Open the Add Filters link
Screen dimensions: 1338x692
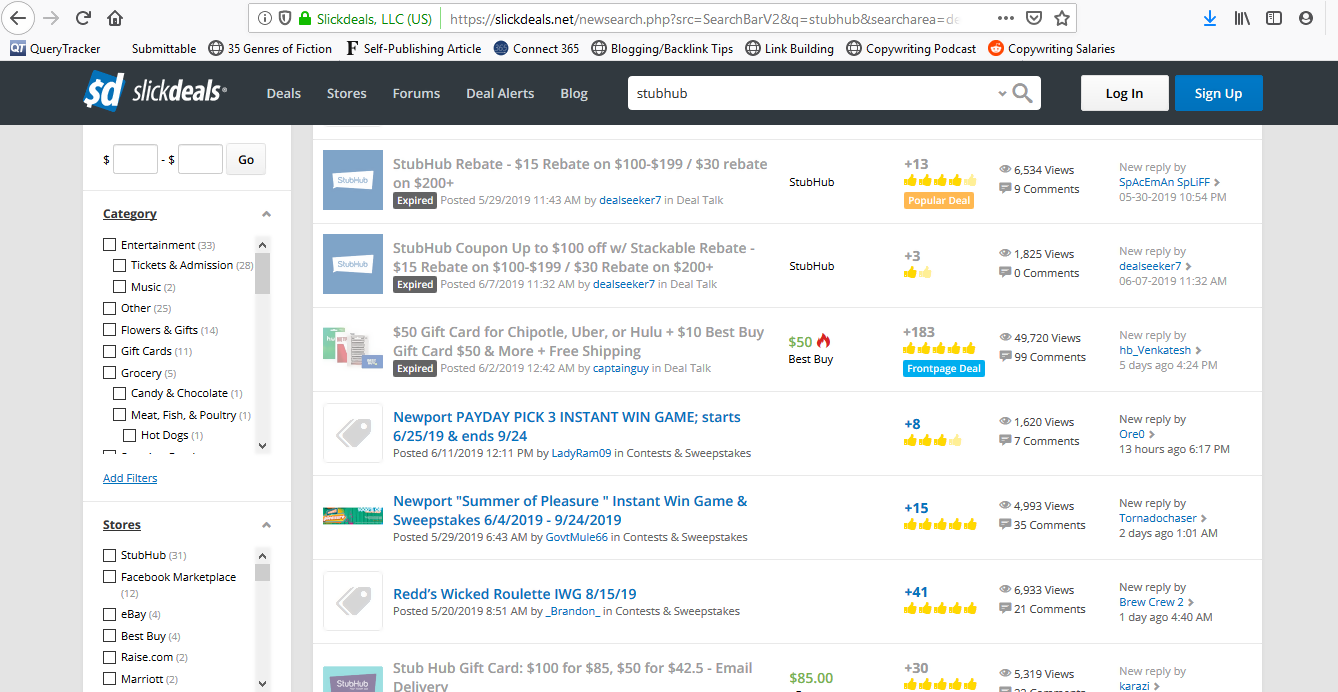[x=130, y=478]
